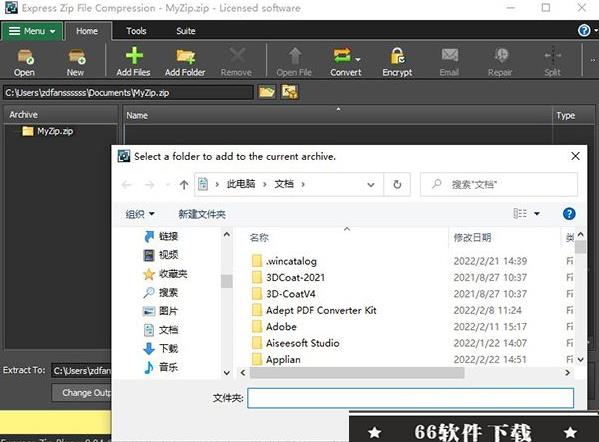The height and width of the screenshot is (442, 599).
Task: Open the 组织 dropdown menu
Action: pyautogui.click(x=140, y=214)
